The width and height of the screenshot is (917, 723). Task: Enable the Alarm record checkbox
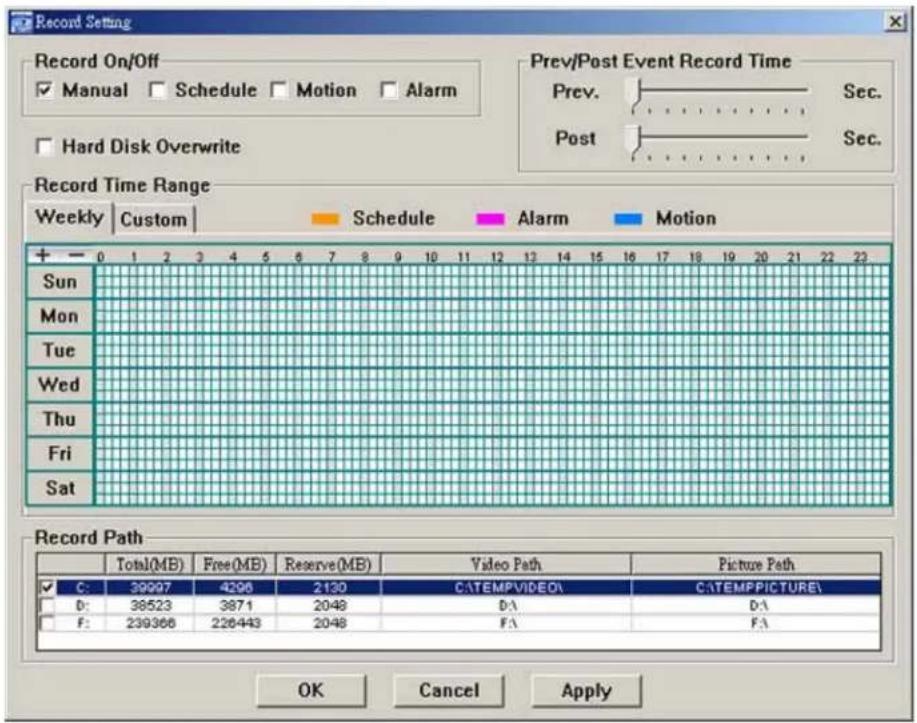pyautogui.click(x=388, y=90)
